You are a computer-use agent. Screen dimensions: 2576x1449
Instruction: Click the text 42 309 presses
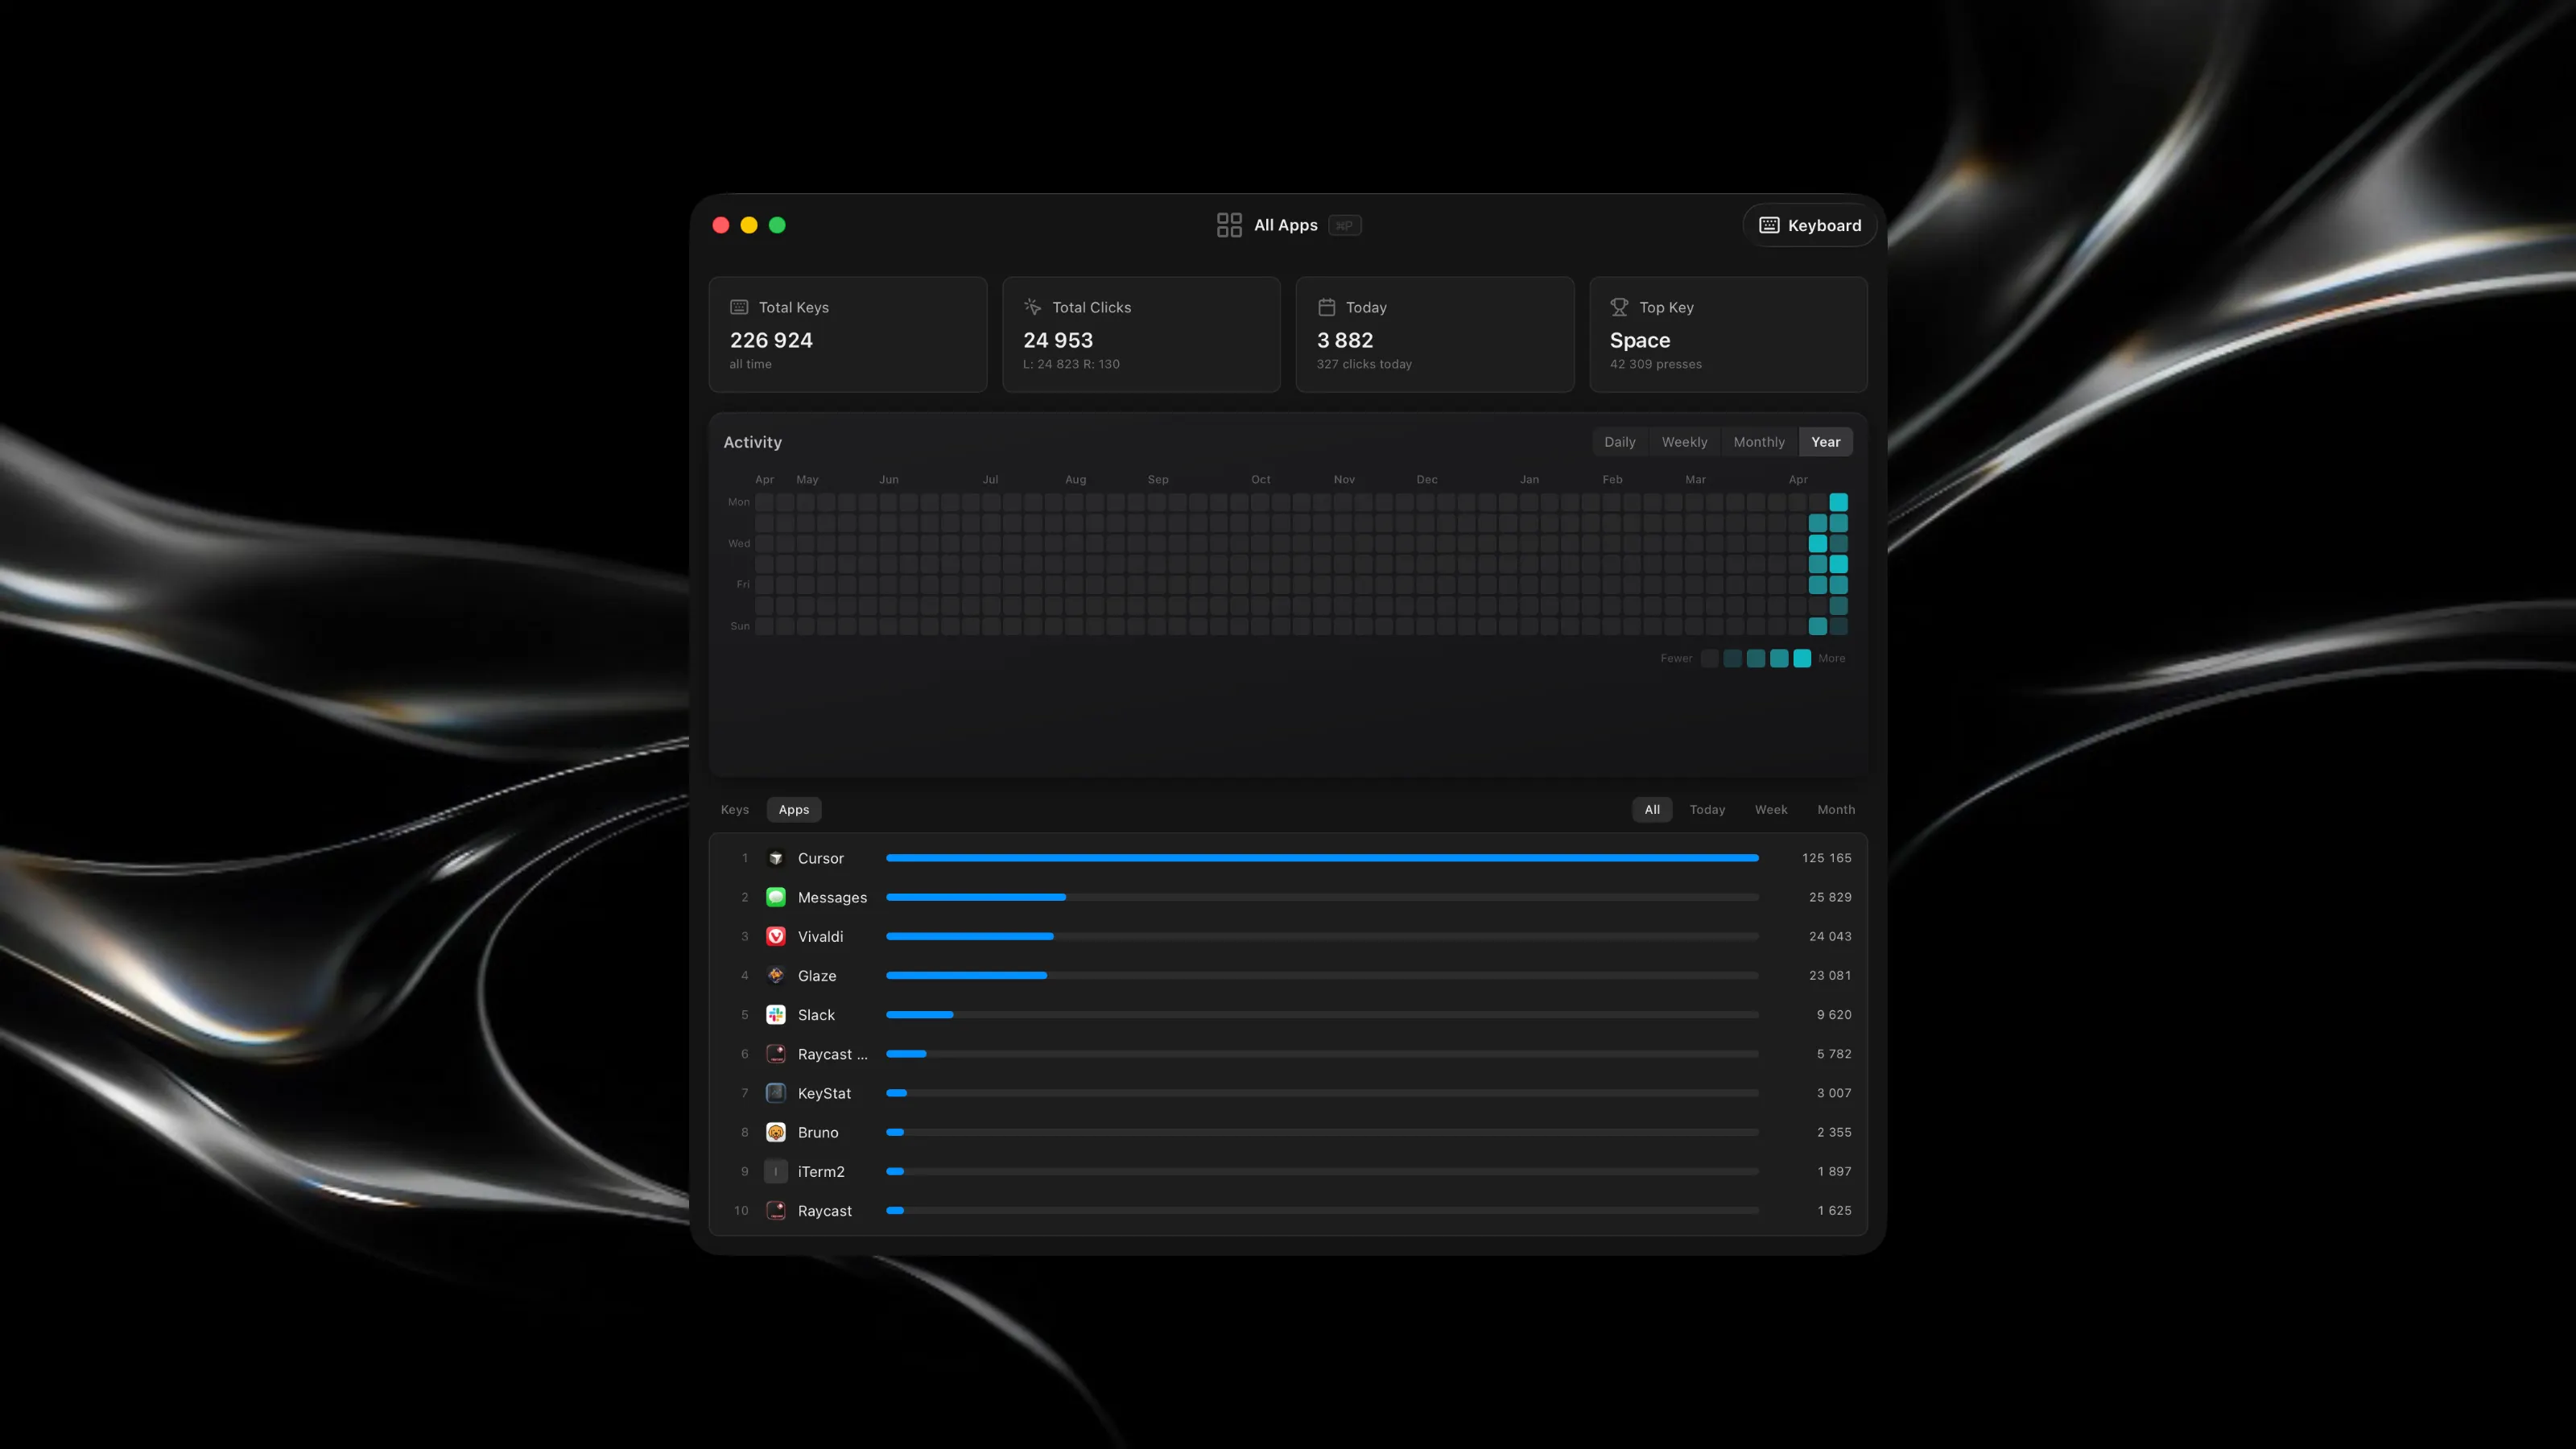click(1656, 364)
